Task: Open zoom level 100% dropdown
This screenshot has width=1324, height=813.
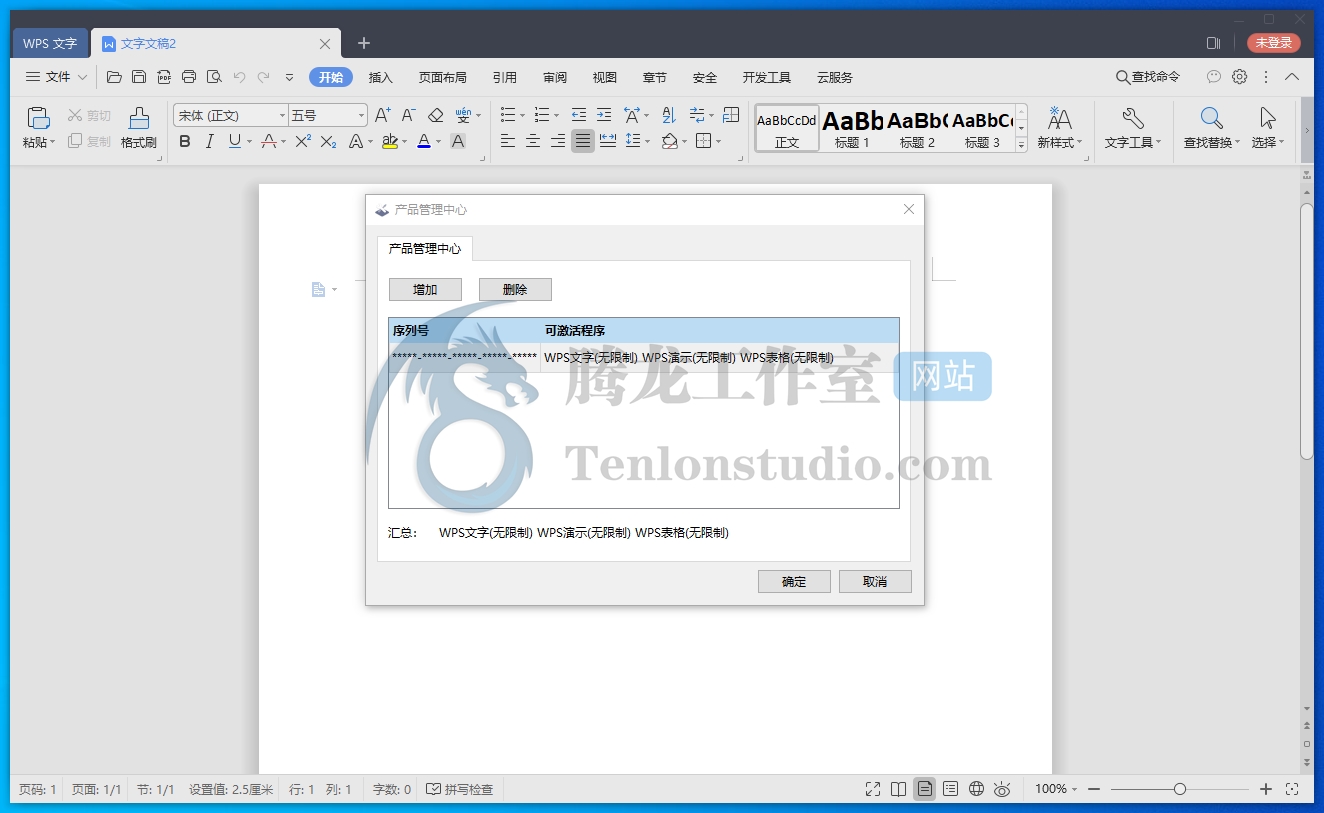Action: [1056, 789]
